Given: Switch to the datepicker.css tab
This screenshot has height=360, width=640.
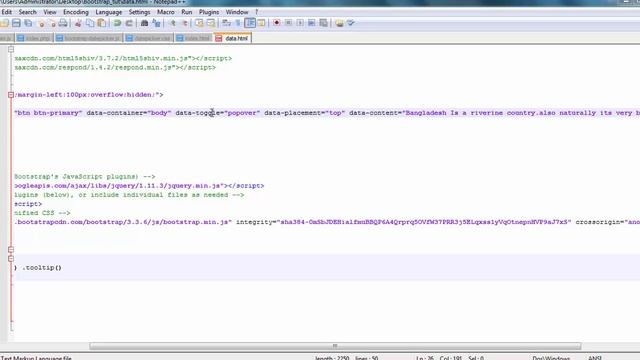Looking at the screenshot, I should pyautogui.click(x=148, y=38).
